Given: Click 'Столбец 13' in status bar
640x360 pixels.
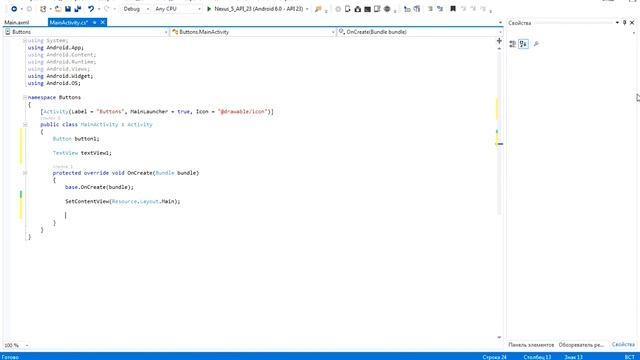Looking at the screenshot, I should tap(537, 357).
